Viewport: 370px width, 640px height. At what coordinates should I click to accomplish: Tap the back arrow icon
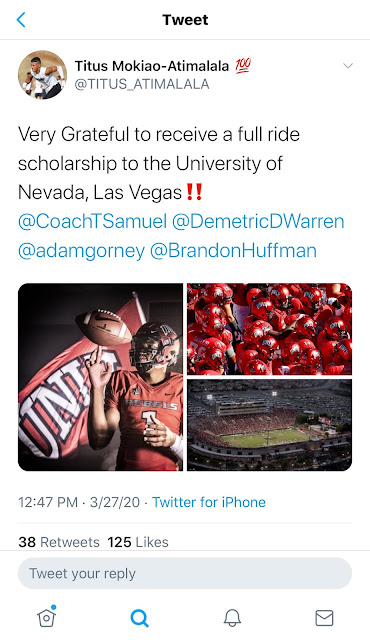coord(21,20)
